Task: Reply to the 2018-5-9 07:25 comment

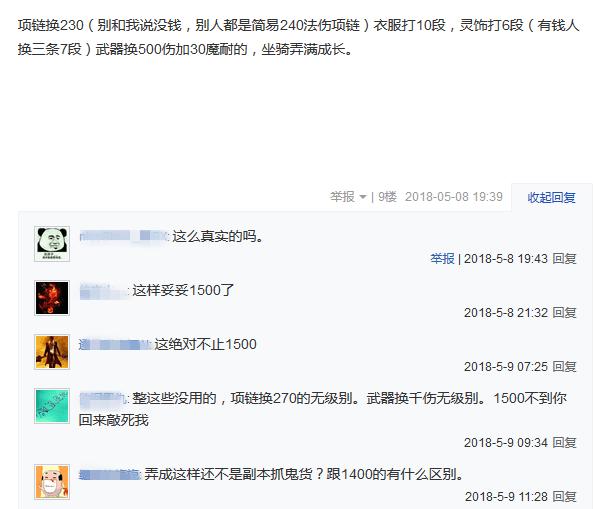Action: click(564, 367)
